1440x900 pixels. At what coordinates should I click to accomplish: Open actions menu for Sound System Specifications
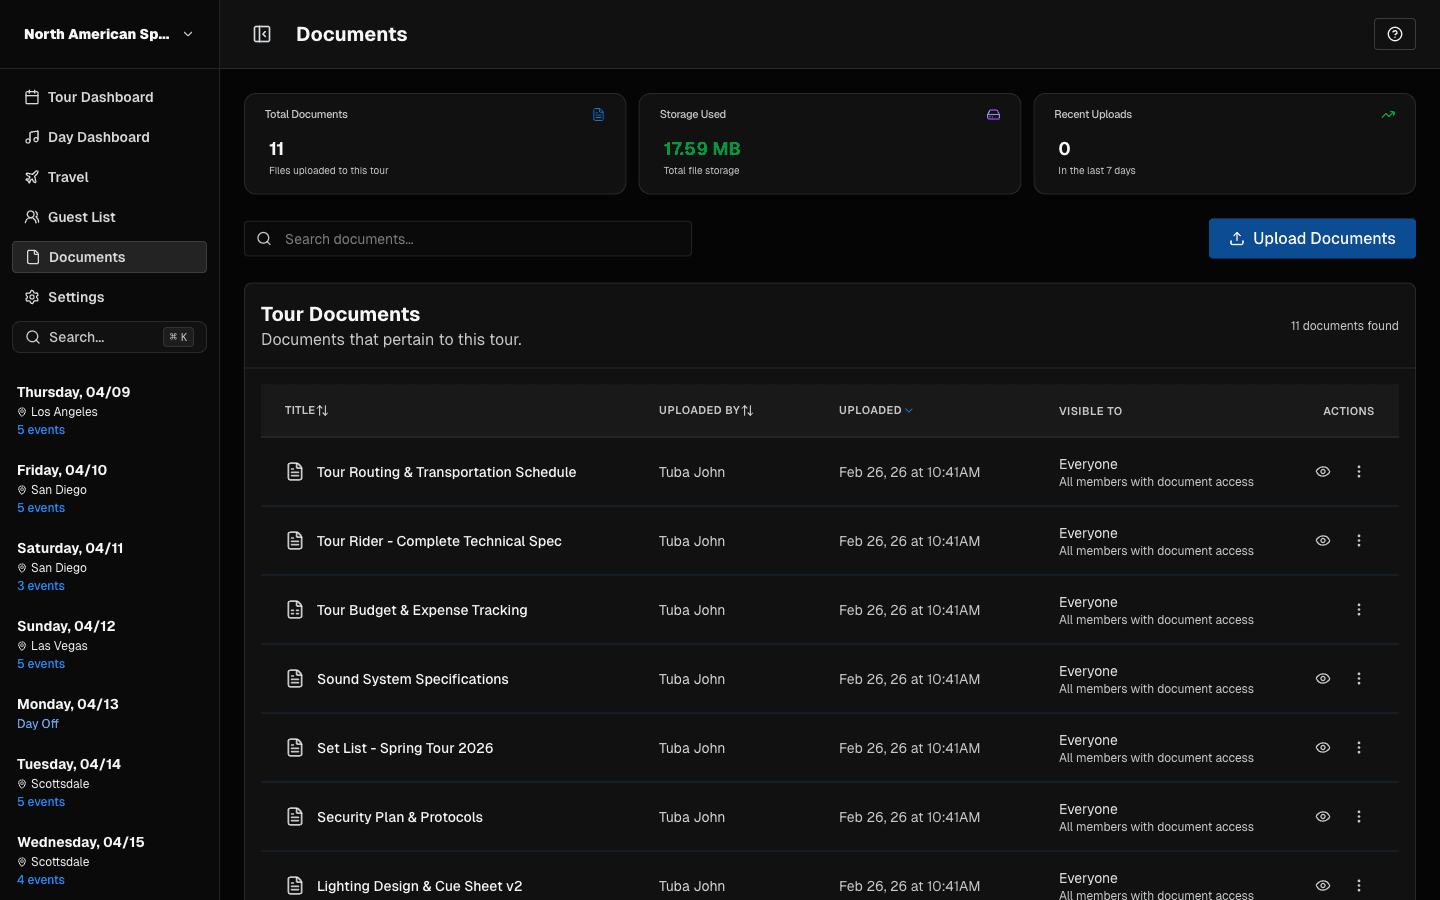tap(1358, 678)
